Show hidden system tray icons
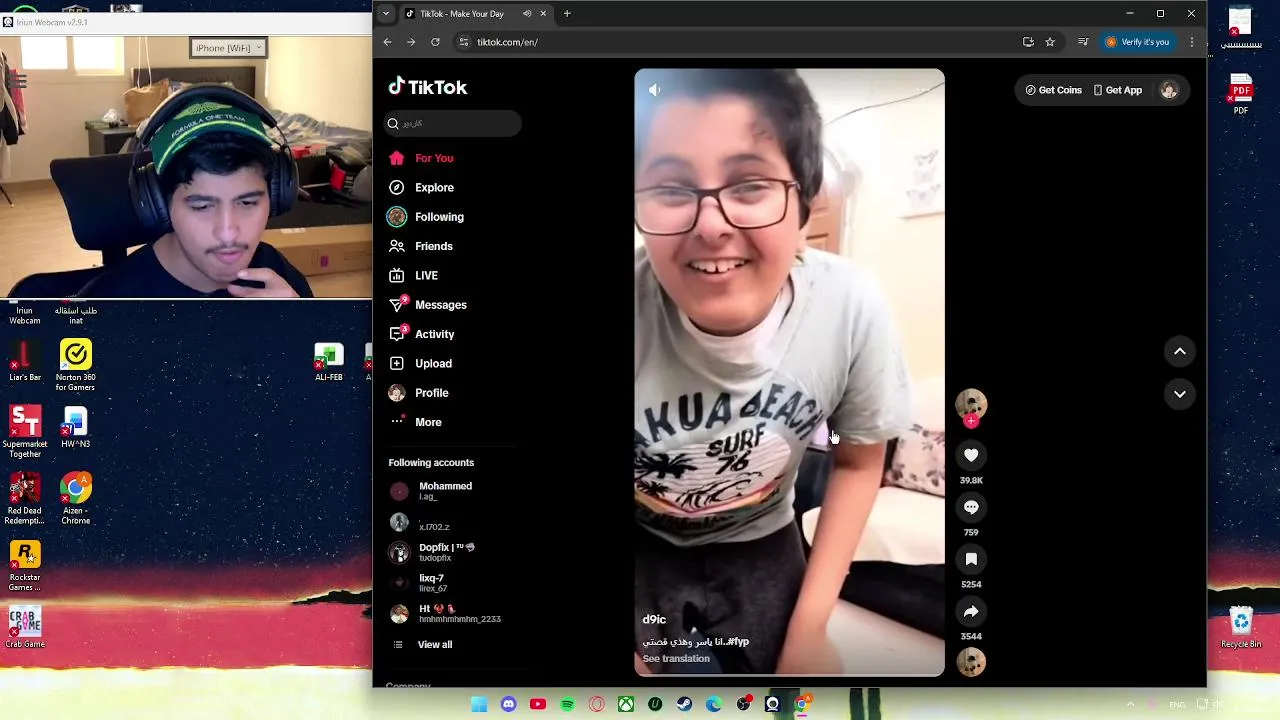The height and width of the screenshot is (720, 1280). 1131,705
